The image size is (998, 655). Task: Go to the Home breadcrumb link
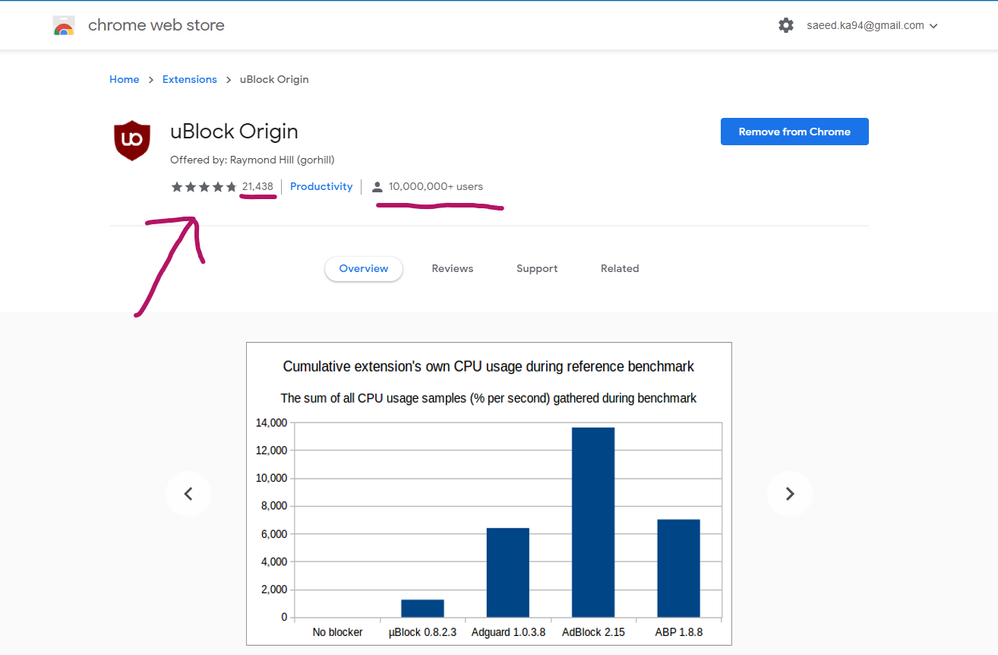(x=124, y=80)
